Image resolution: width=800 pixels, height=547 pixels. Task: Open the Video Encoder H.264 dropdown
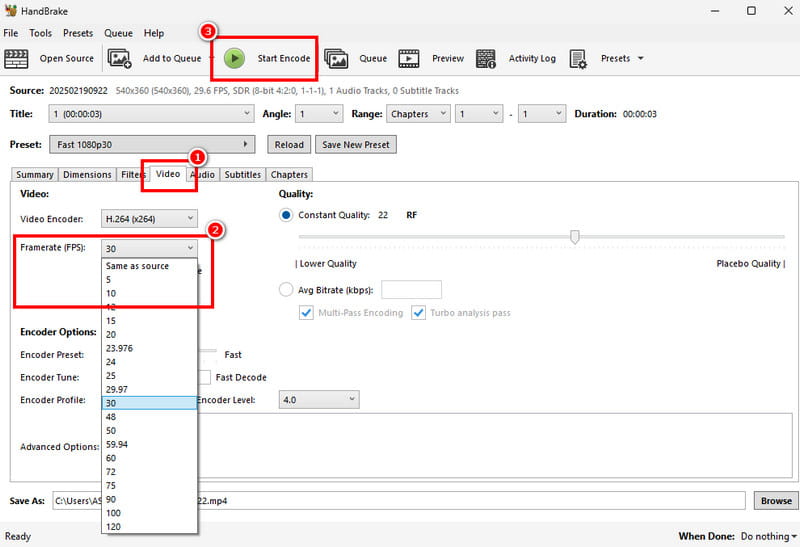[x=149, y=219]
